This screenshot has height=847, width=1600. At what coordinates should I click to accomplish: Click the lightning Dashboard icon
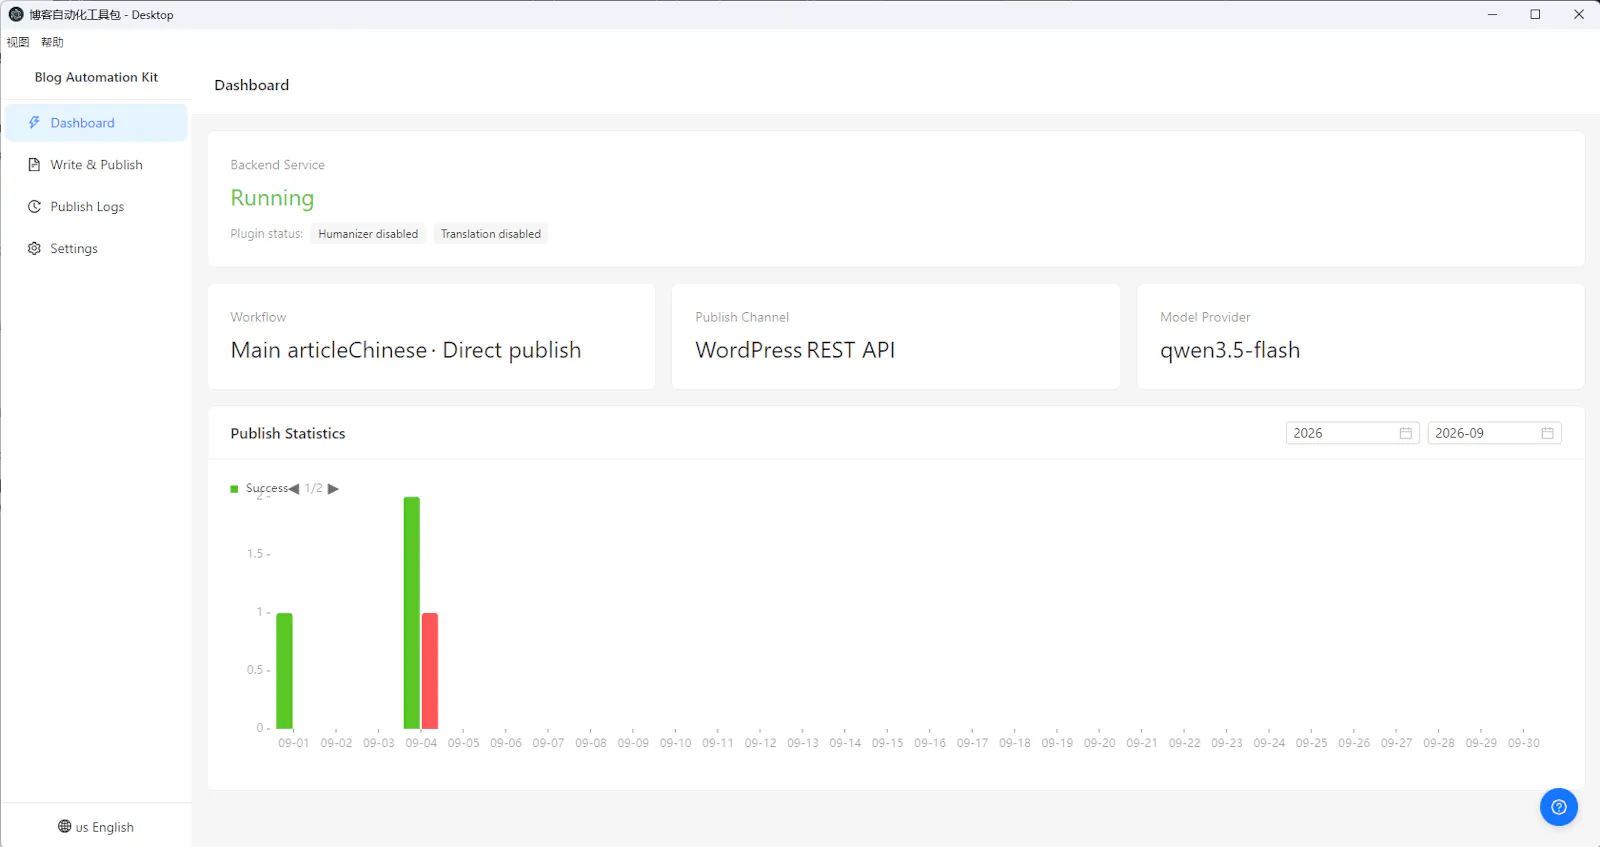tap(34, 123)
